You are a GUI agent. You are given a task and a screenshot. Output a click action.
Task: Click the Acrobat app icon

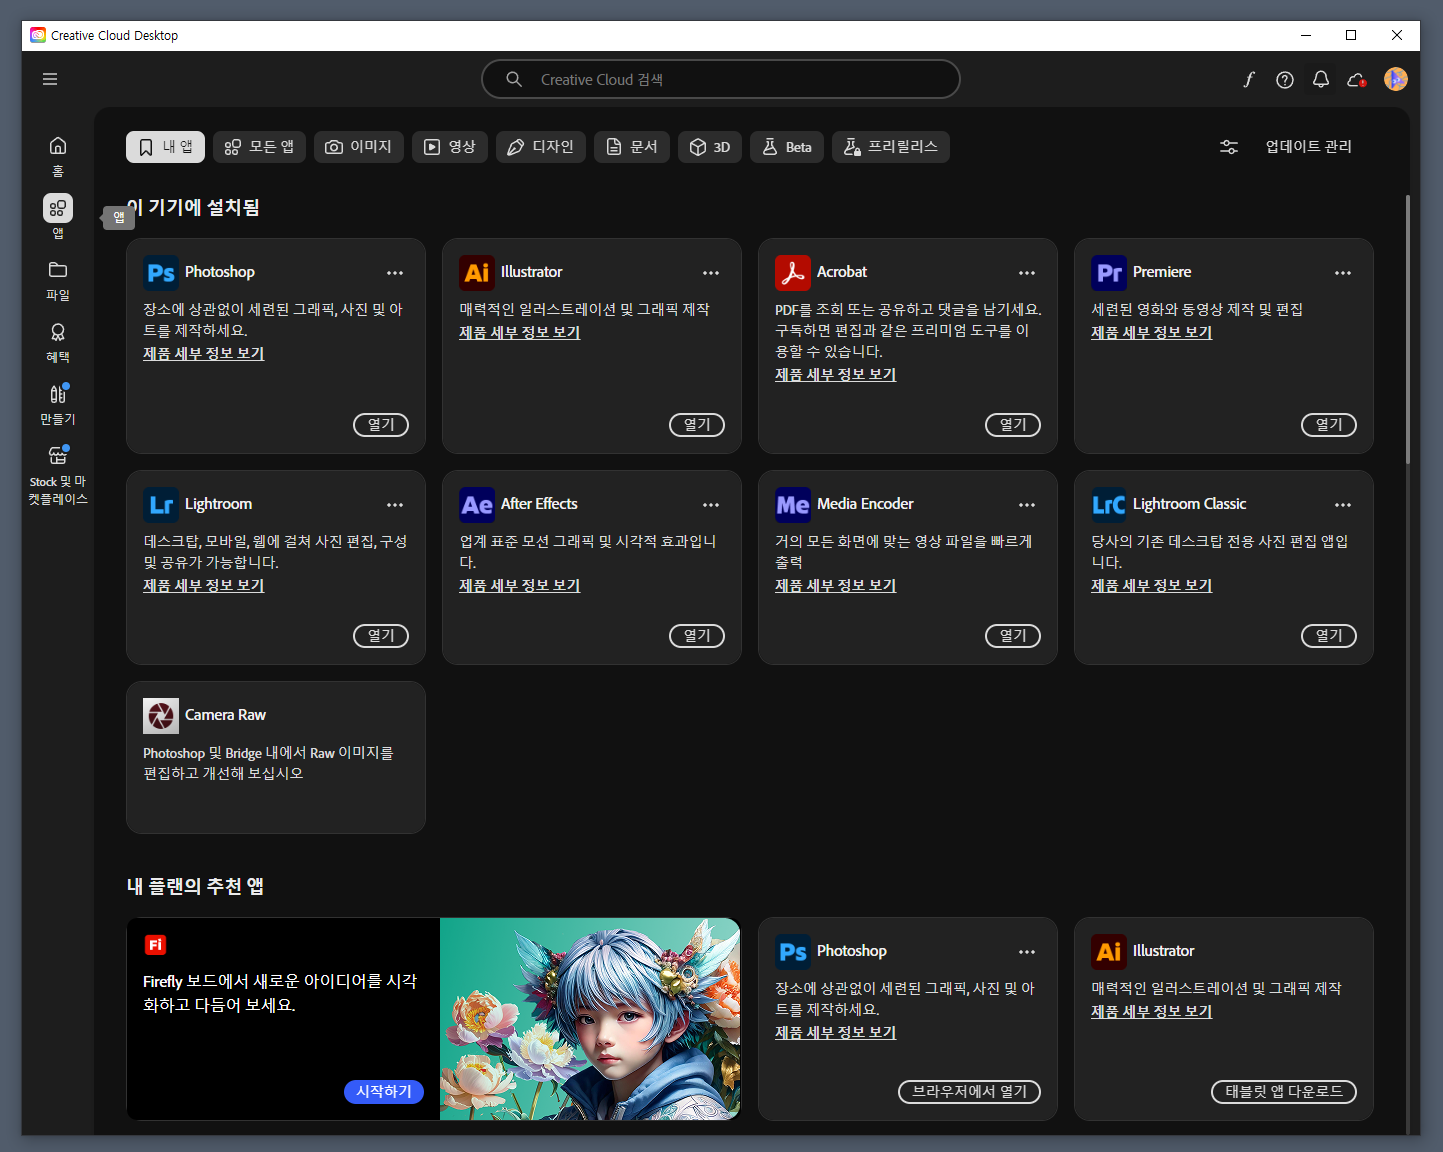click(x=793, y=272)
